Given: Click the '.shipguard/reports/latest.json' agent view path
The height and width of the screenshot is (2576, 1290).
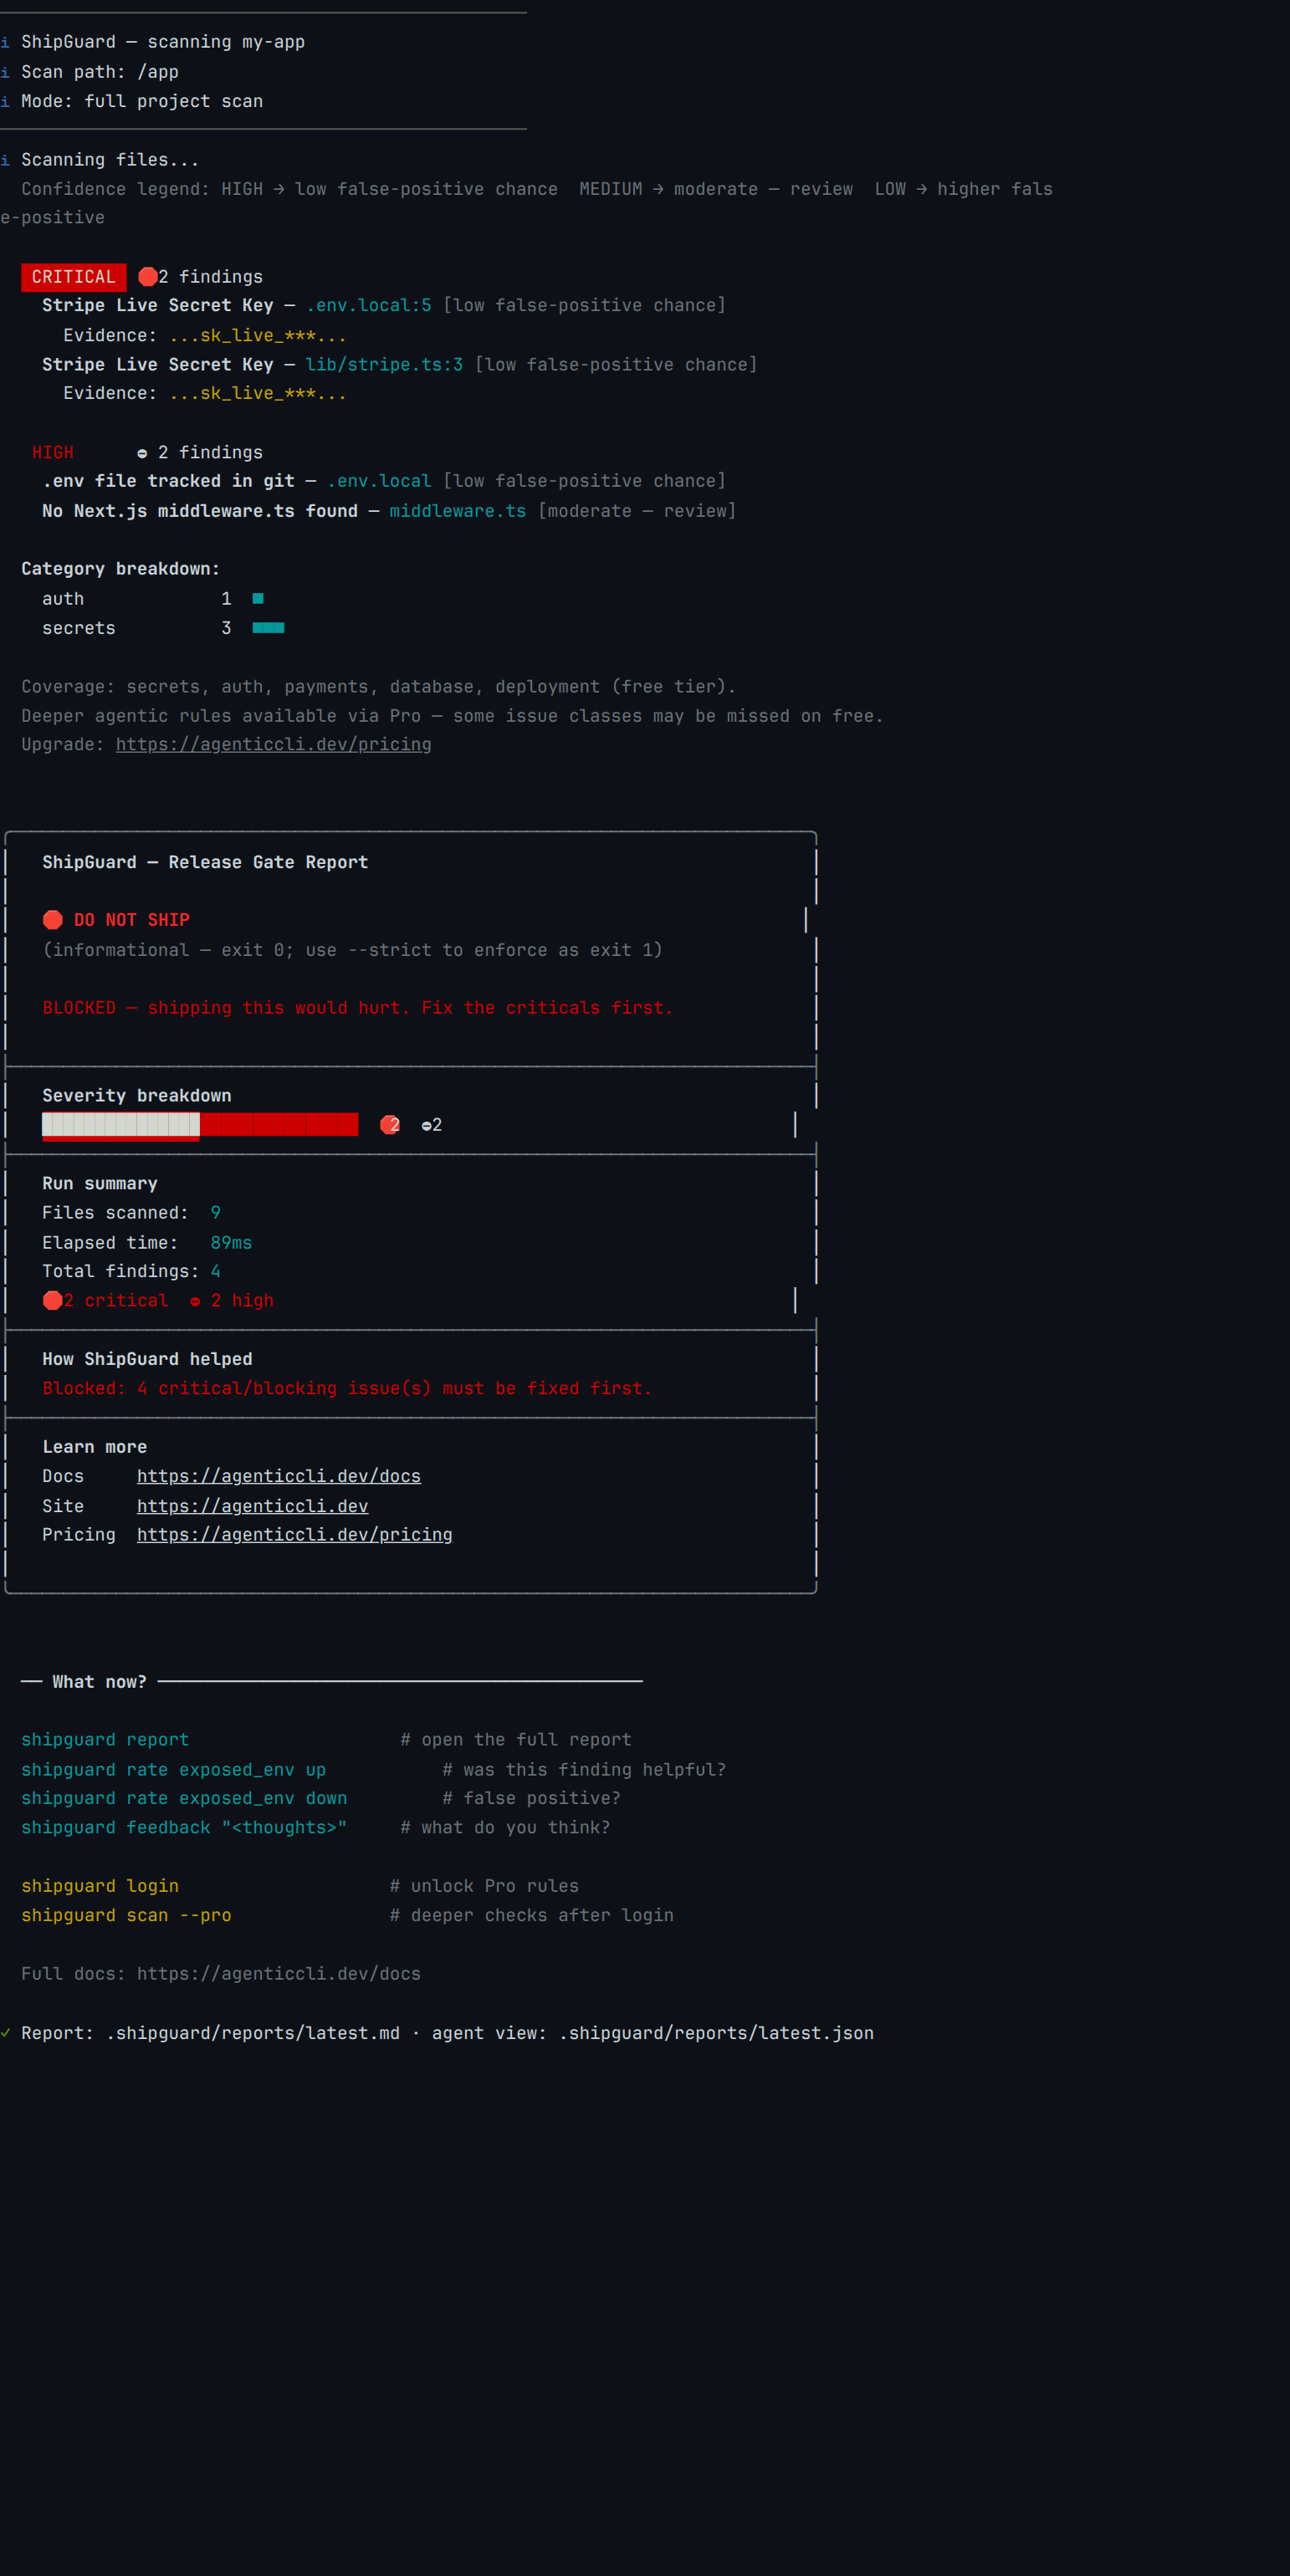Looking at the screenshot, I should pyautogui.click(x=716, y=2032).
